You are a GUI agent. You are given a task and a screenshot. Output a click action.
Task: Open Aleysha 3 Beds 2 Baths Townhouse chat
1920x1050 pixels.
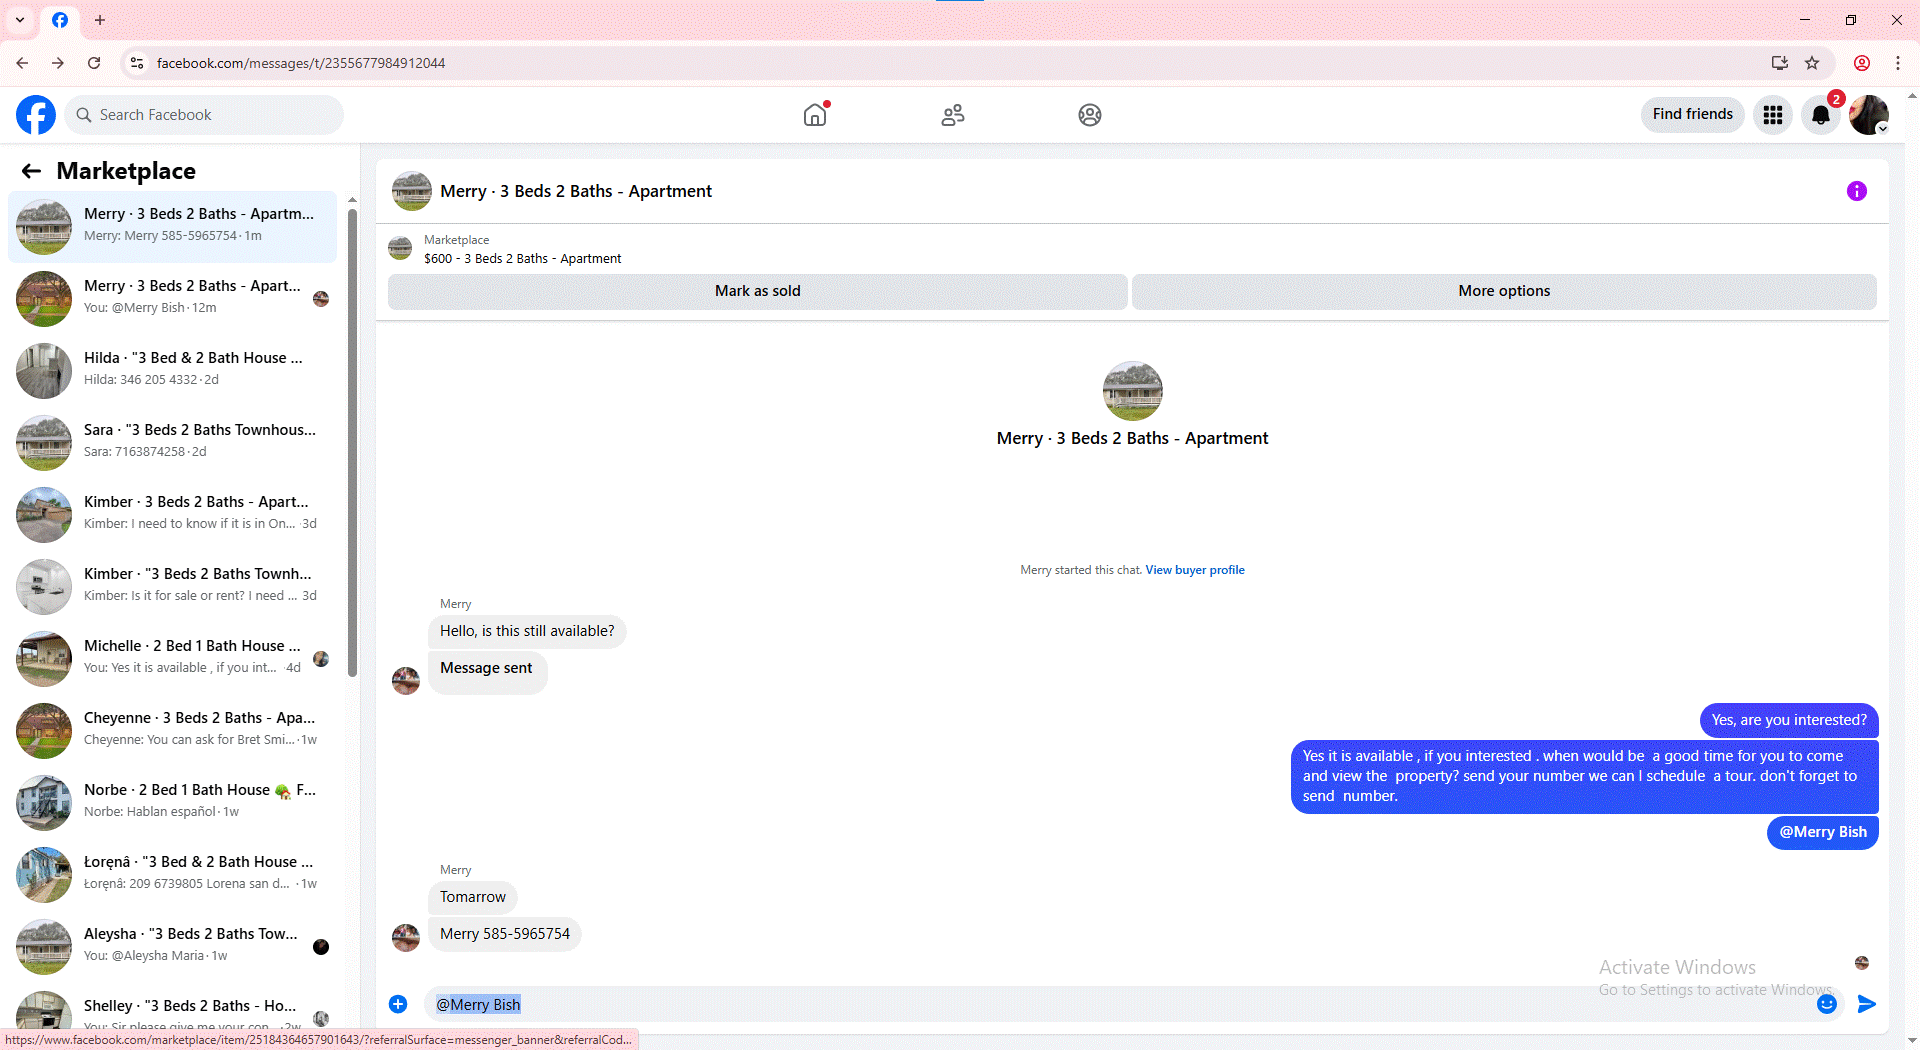coord(172,947)
